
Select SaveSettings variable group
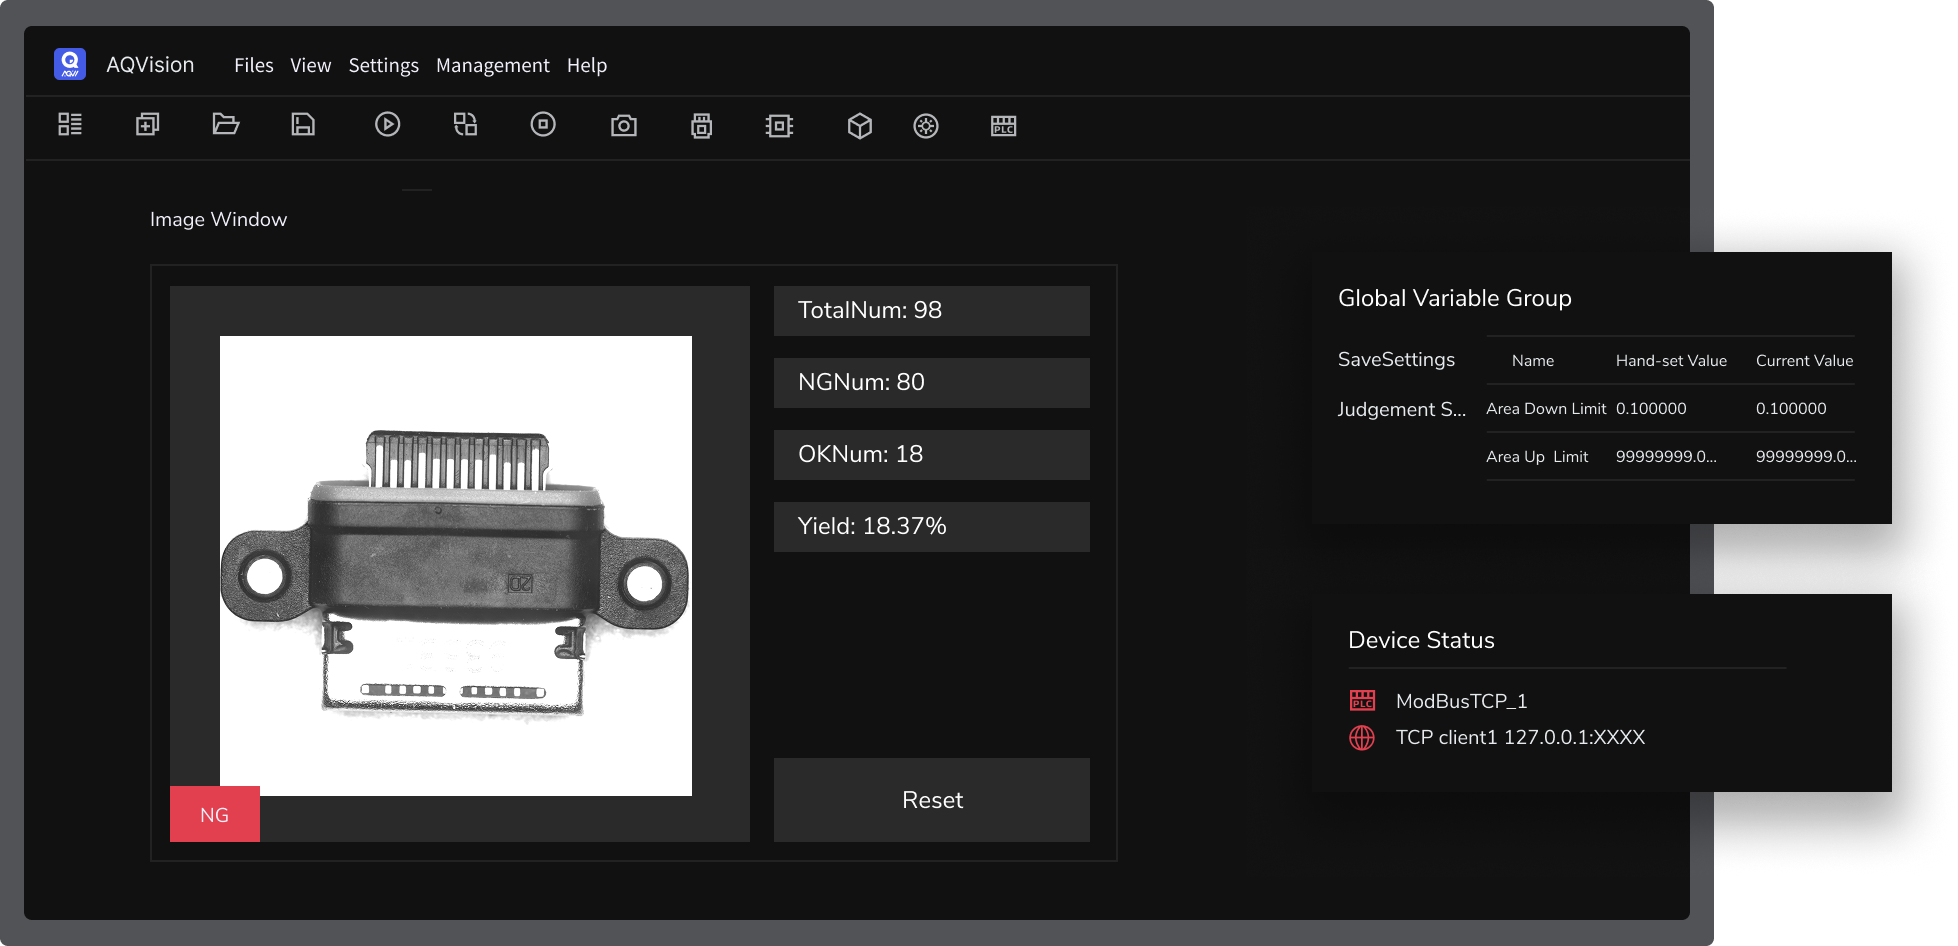click(x=1396, y=360)
